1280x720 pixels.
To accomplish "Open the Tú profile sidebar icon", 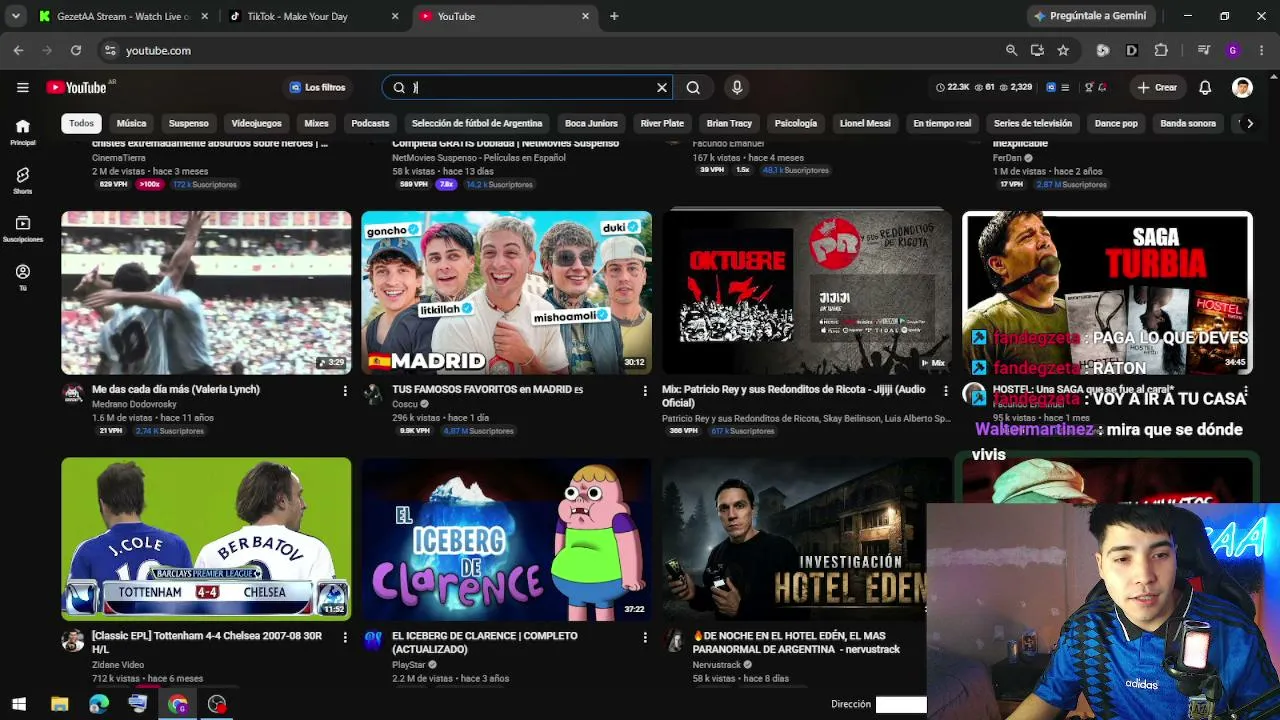I will pyautogui.click(x=23, y=277).
